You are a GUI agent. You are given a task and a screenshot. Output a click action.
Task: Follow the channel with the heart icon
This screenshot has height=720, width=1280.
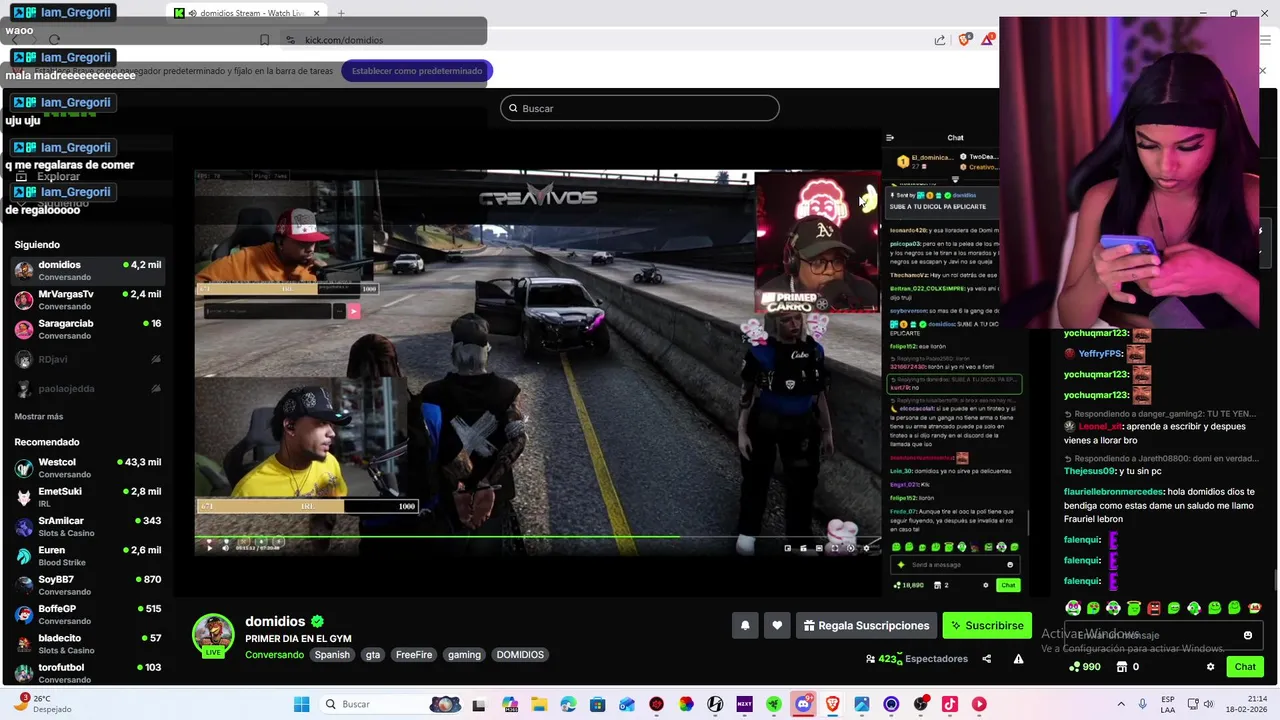point(777,625)
